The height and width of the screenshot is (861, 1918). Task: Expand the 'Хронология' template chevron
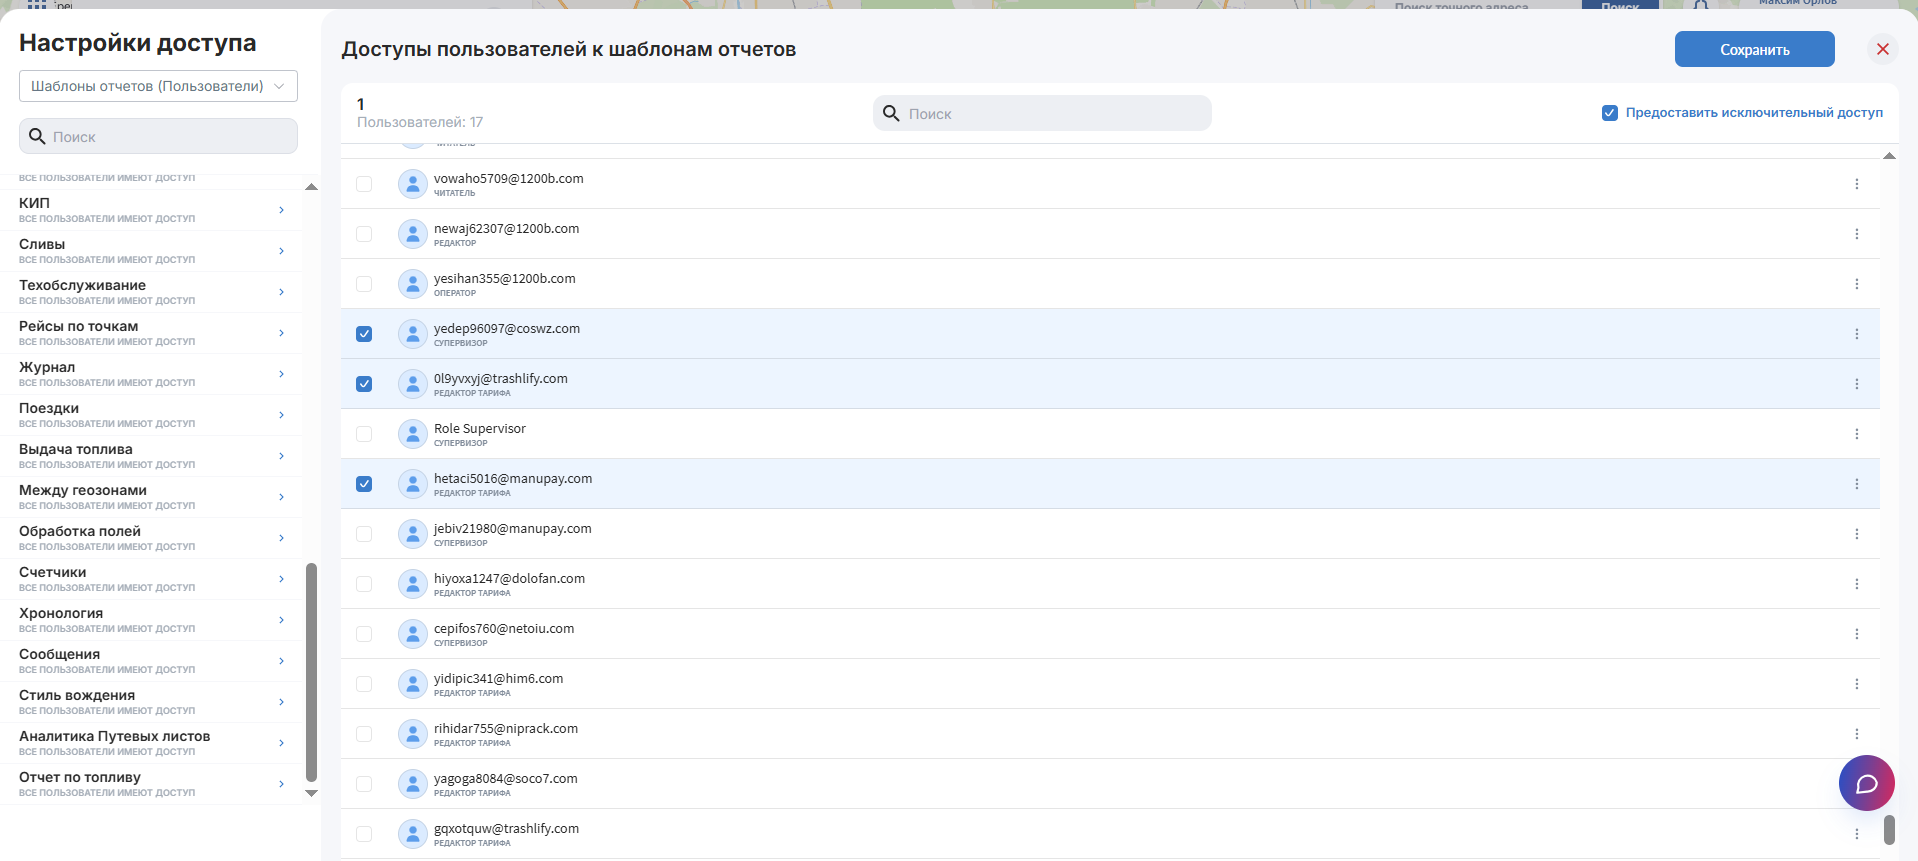[x=282, y=620]
